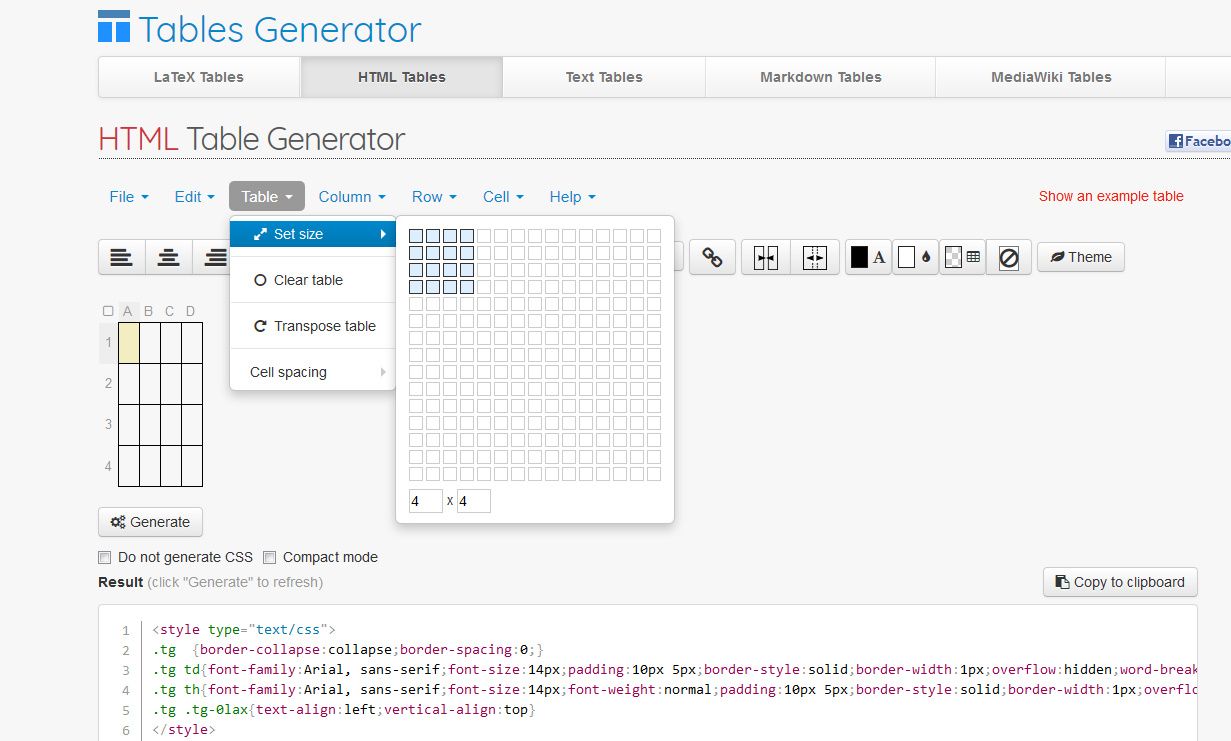The width and height of the screenshot is (1231, 741).
Task: Click table cell at column D, row 4
Action: pos(192,466)
